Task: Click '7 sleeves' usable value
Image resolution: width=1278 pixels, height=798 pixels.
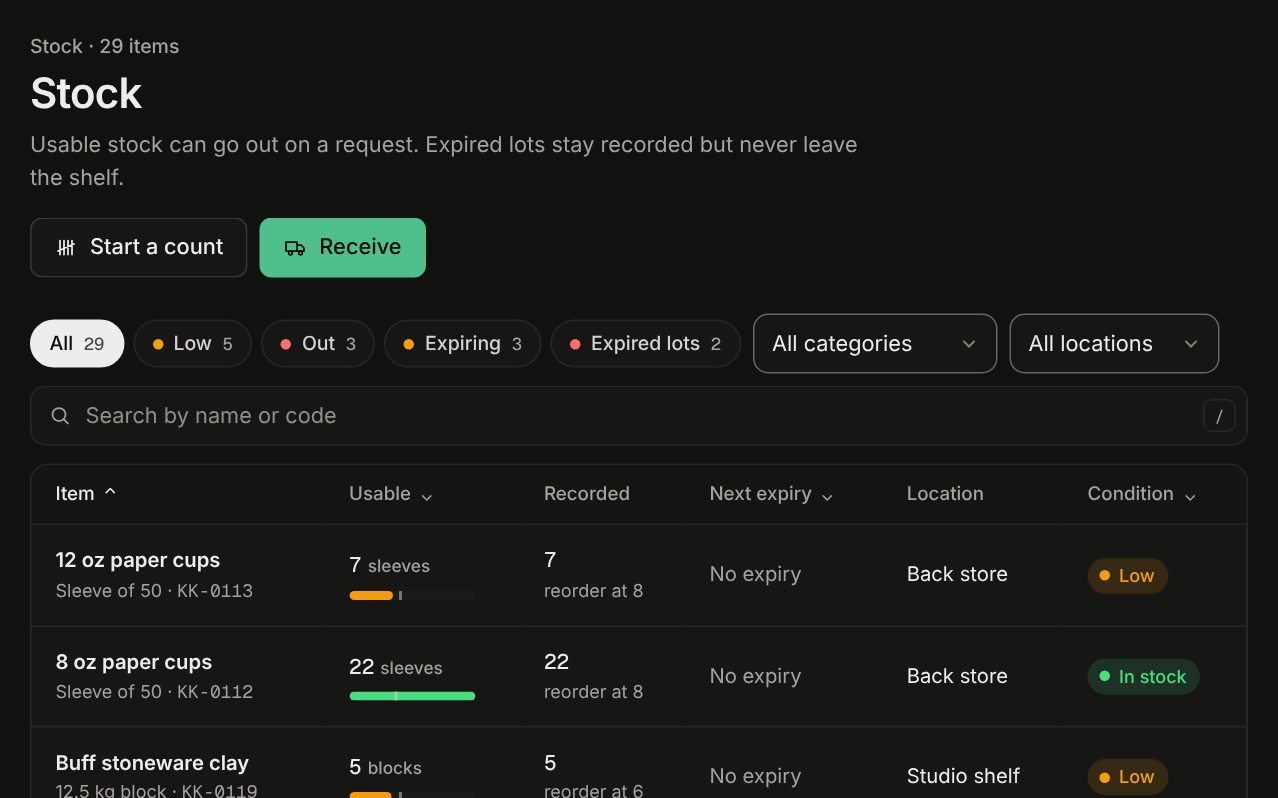Action: pos(389,566)
